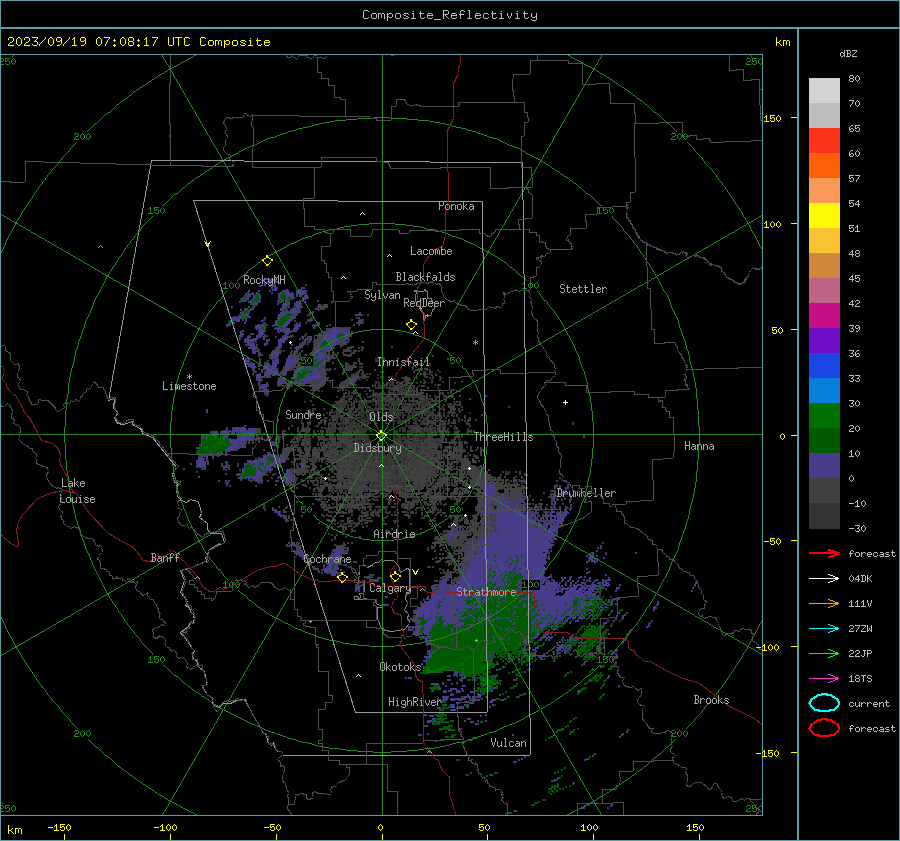Click the yellow diamond marker below Cochrane
This screenshot has height=841, width=900.
342,577
